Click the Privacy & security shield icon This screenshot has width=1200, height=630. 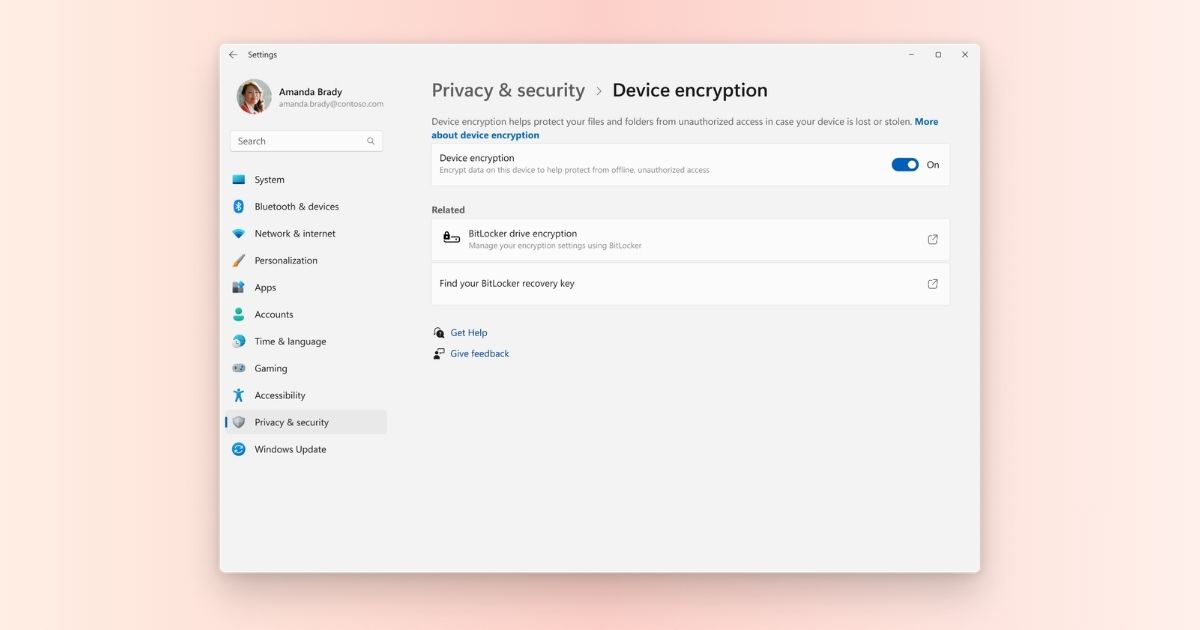pyautogui.click(x=239, y=422)
